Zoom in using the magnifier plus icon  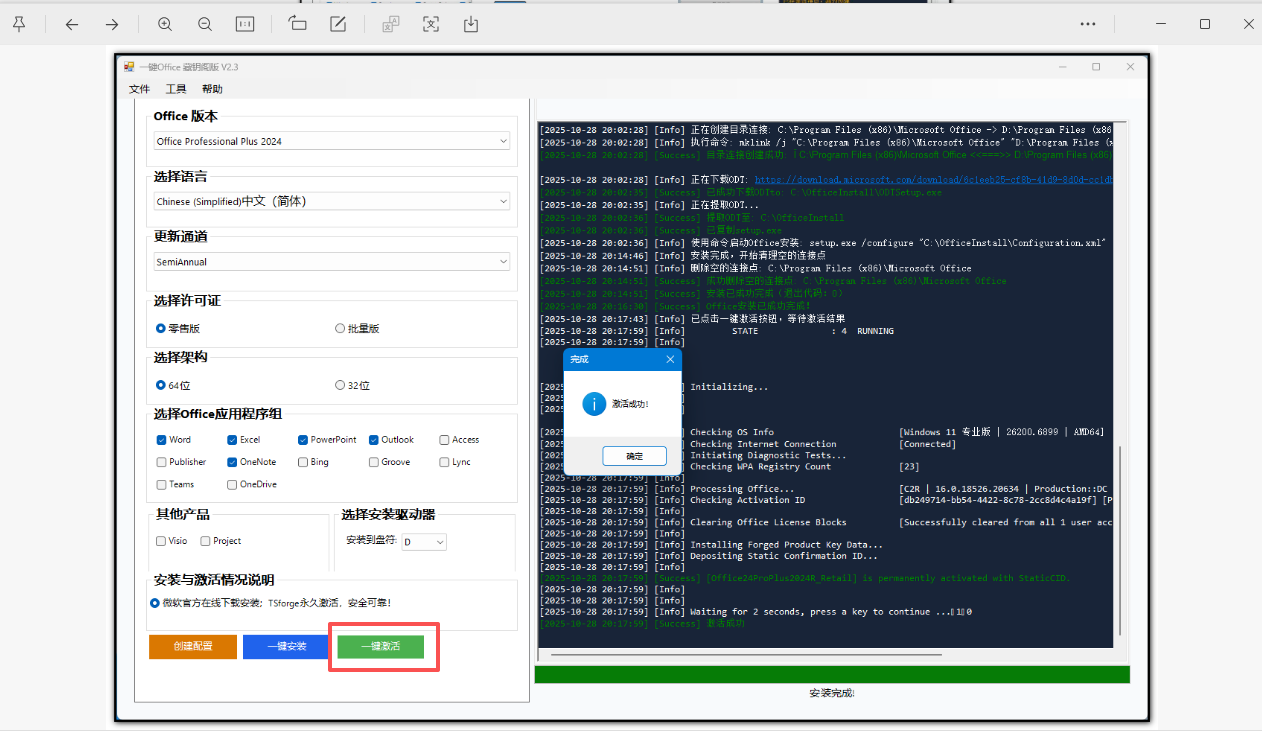pyautogui.click(x=165, y=24)
